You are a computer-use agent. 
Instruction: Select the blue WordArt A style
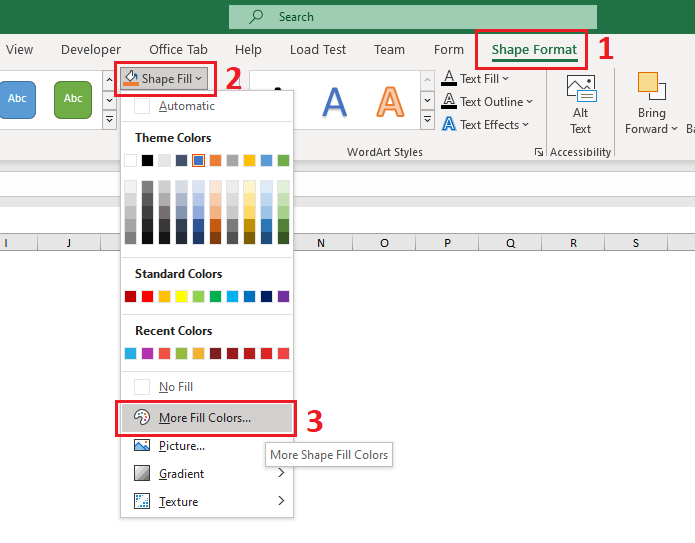(334, 102)
